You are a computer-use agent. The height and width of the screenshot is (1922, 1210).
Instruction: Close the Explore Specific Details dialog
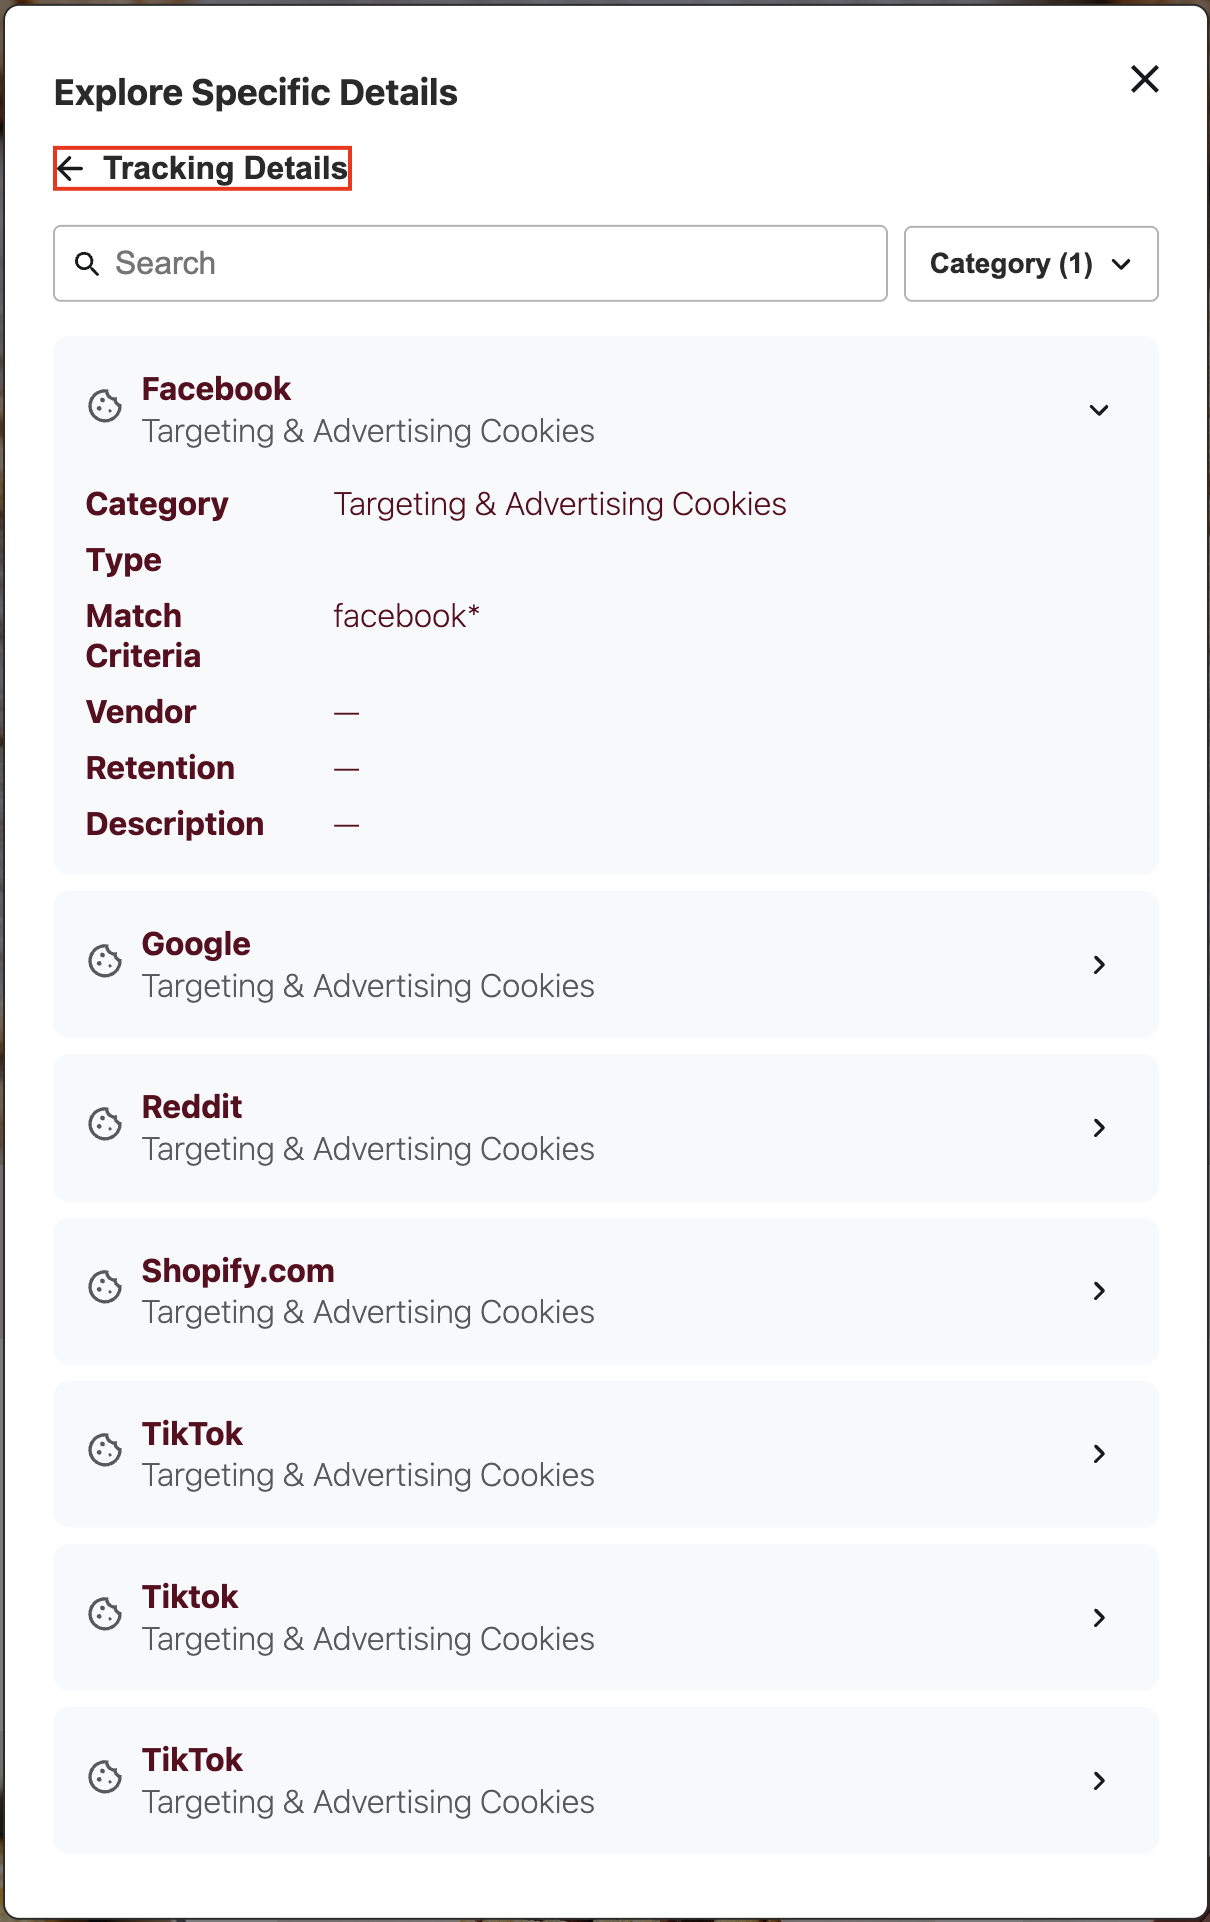pyautogui.click(x=1144, y=79)
